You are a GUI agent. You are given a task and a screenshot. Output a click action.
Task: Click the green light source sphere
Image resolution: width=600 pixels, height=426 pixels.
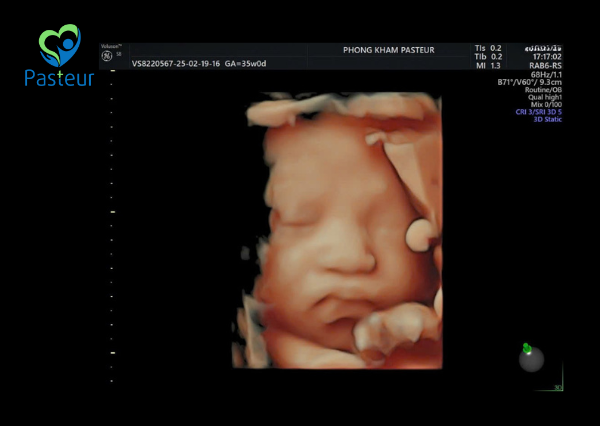[525, 348]
